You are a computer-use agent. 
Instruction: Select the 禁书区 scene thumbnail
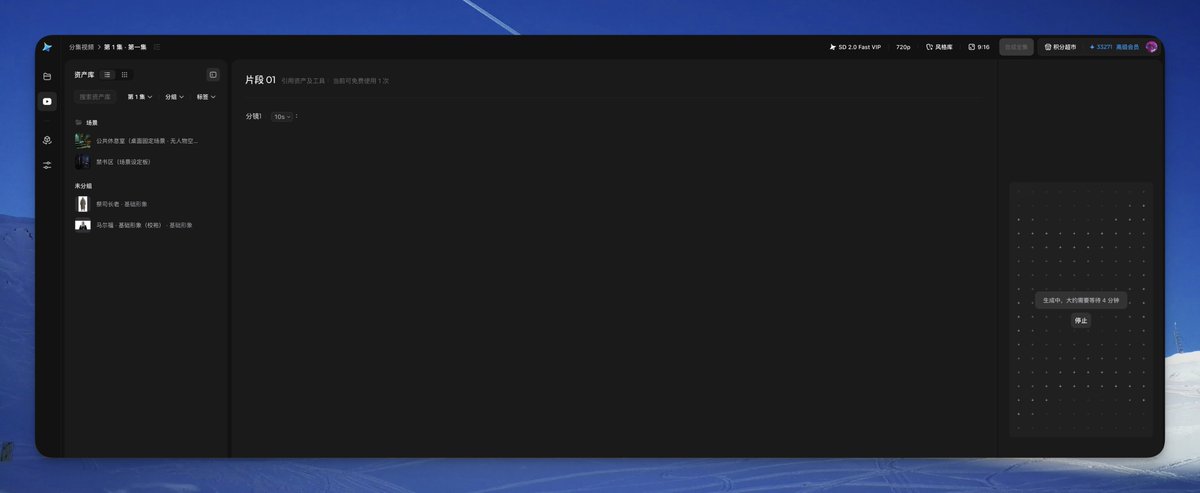82,161
